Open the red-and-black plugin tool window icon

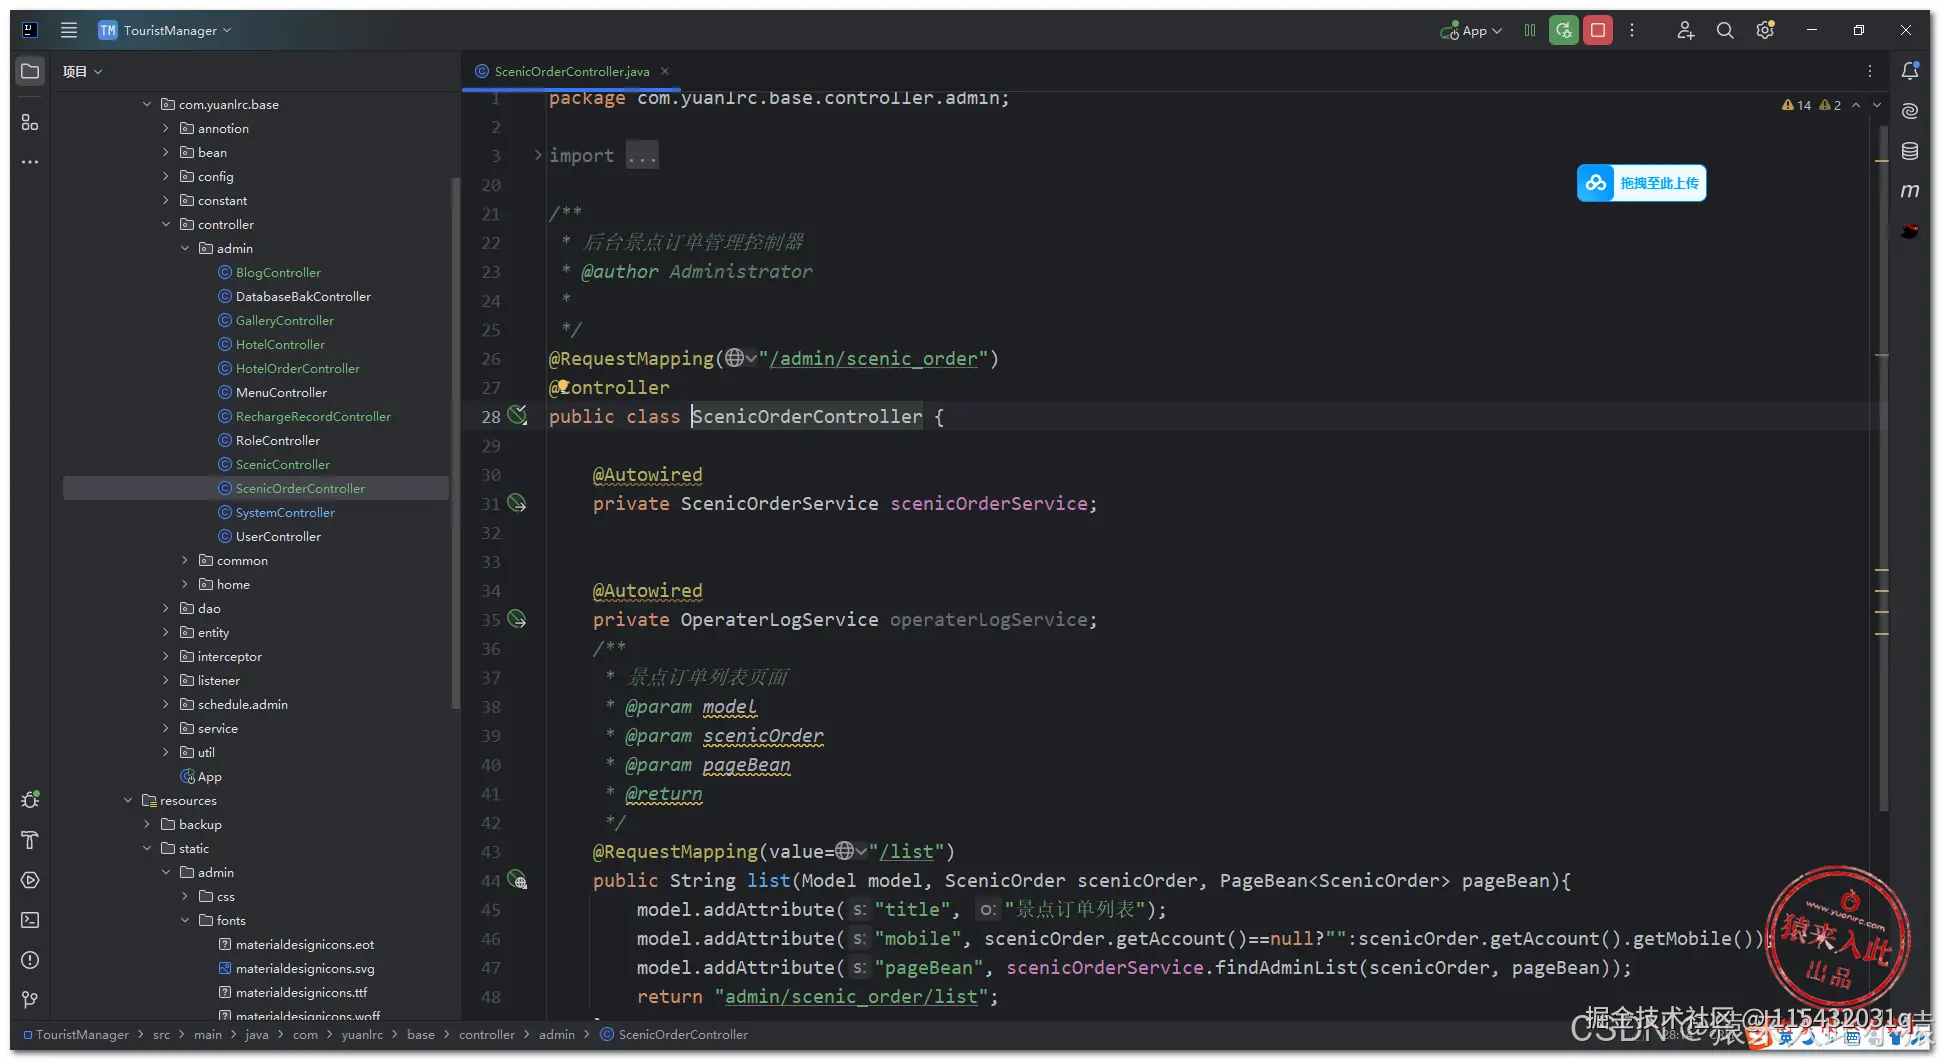point(1910,231)
